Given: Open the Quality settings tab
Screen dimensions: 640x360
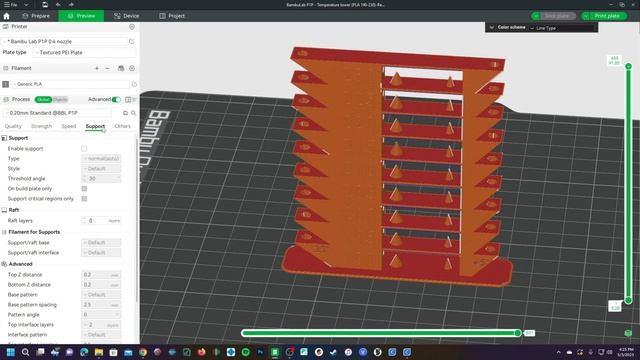Looking at the screenshot, I should tap(13, 126).
